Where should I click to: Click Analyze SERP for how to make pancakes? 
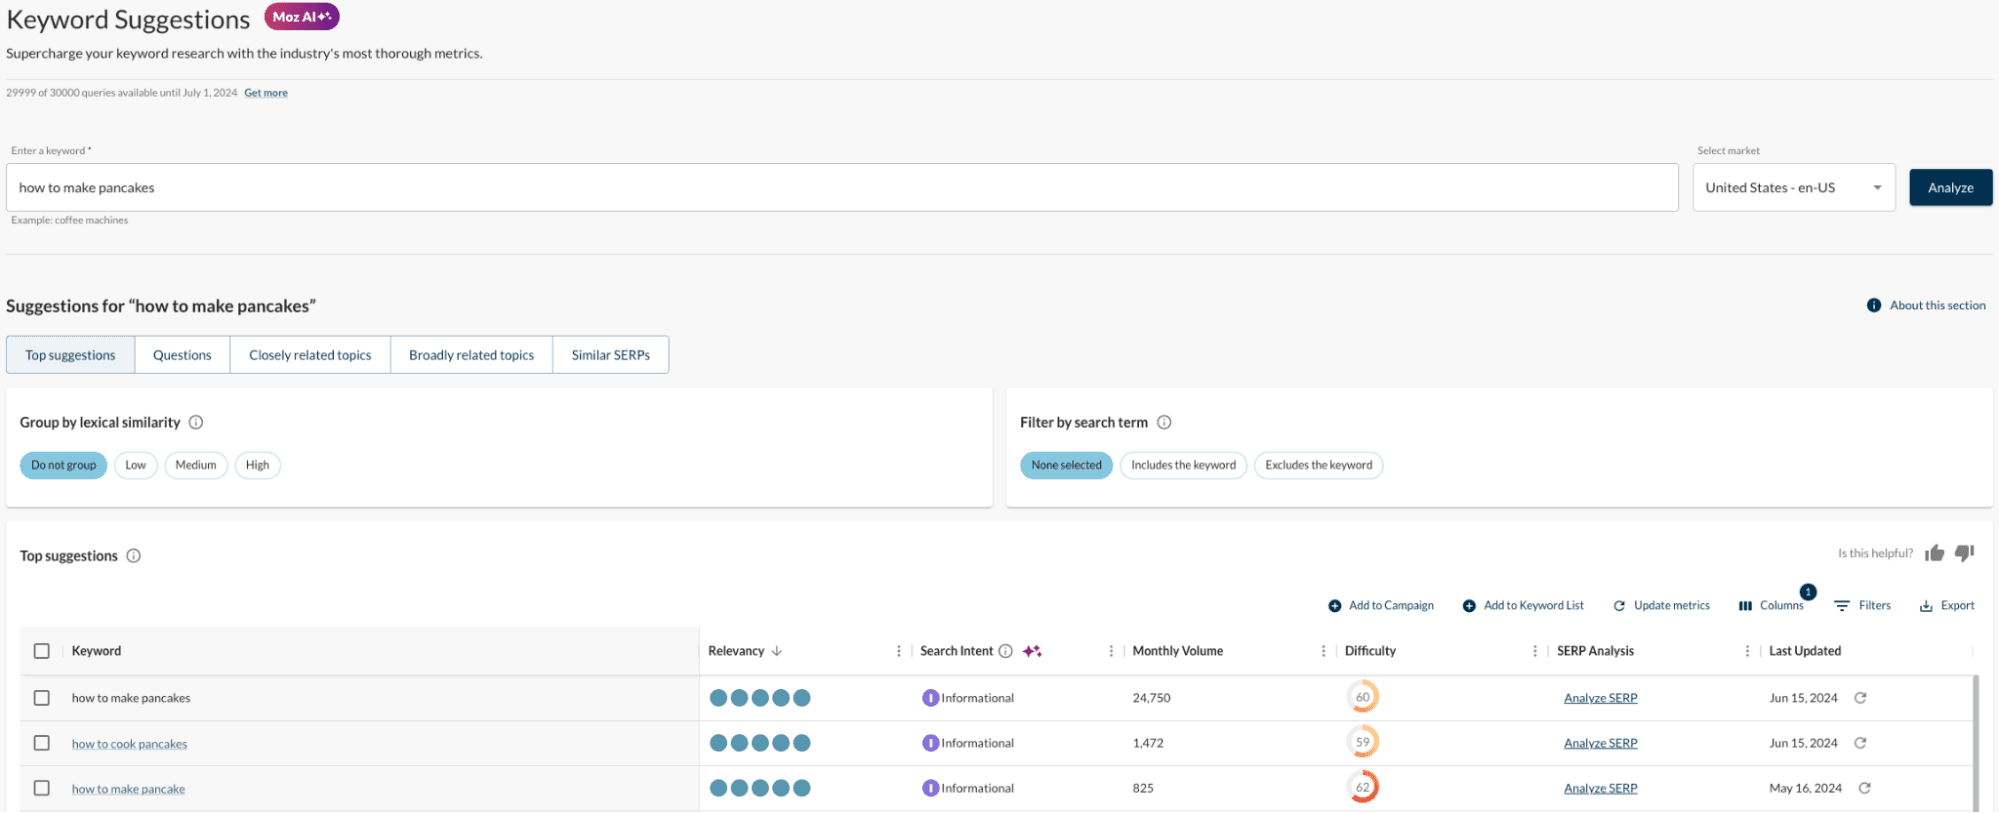coord(1600,698)
